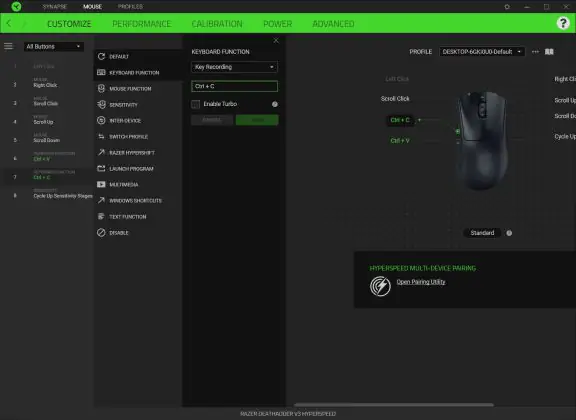Open the All Buttons dropdown
This screenshot has width=576, height=420.
point(54,46)
